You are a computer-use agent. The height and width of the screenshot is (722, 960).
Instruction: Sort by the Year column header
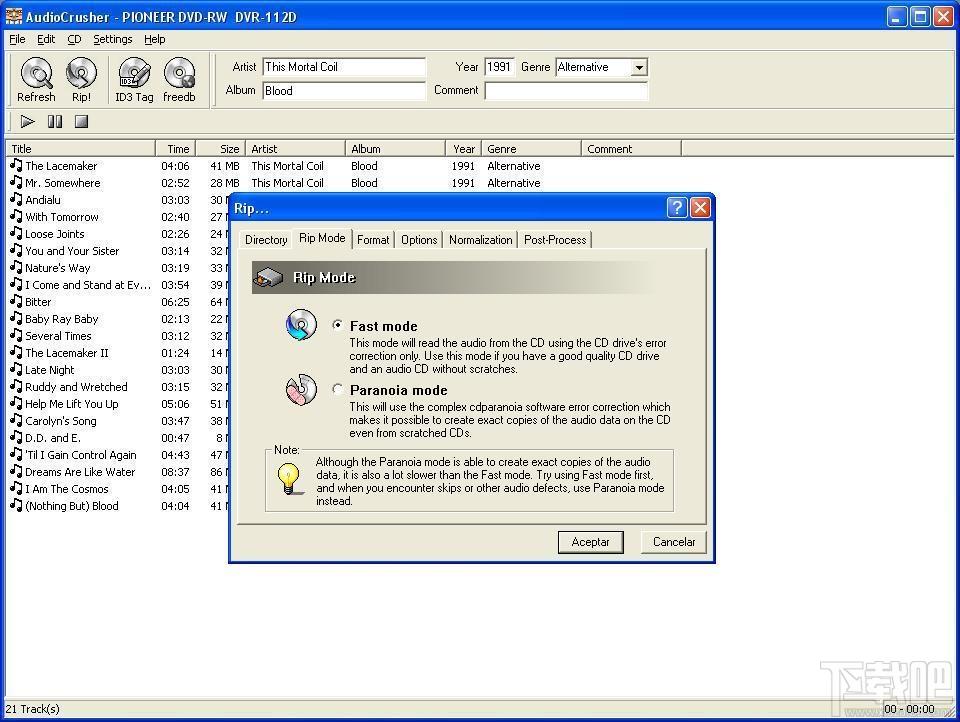463,149
